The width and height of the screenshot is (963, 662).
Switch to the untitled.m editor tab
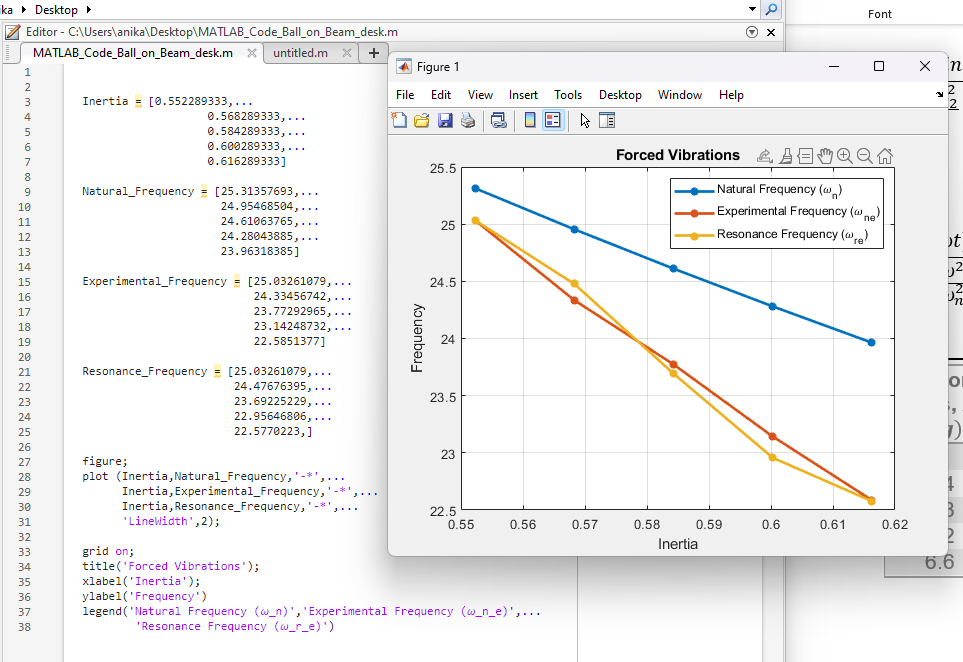point(300,53)
